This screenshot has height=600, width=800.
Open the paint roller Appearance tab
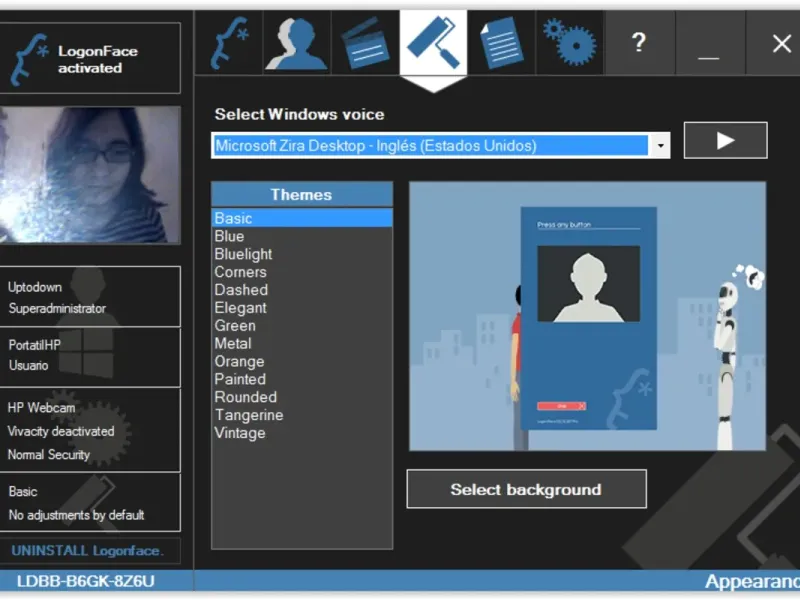(433, 44)
